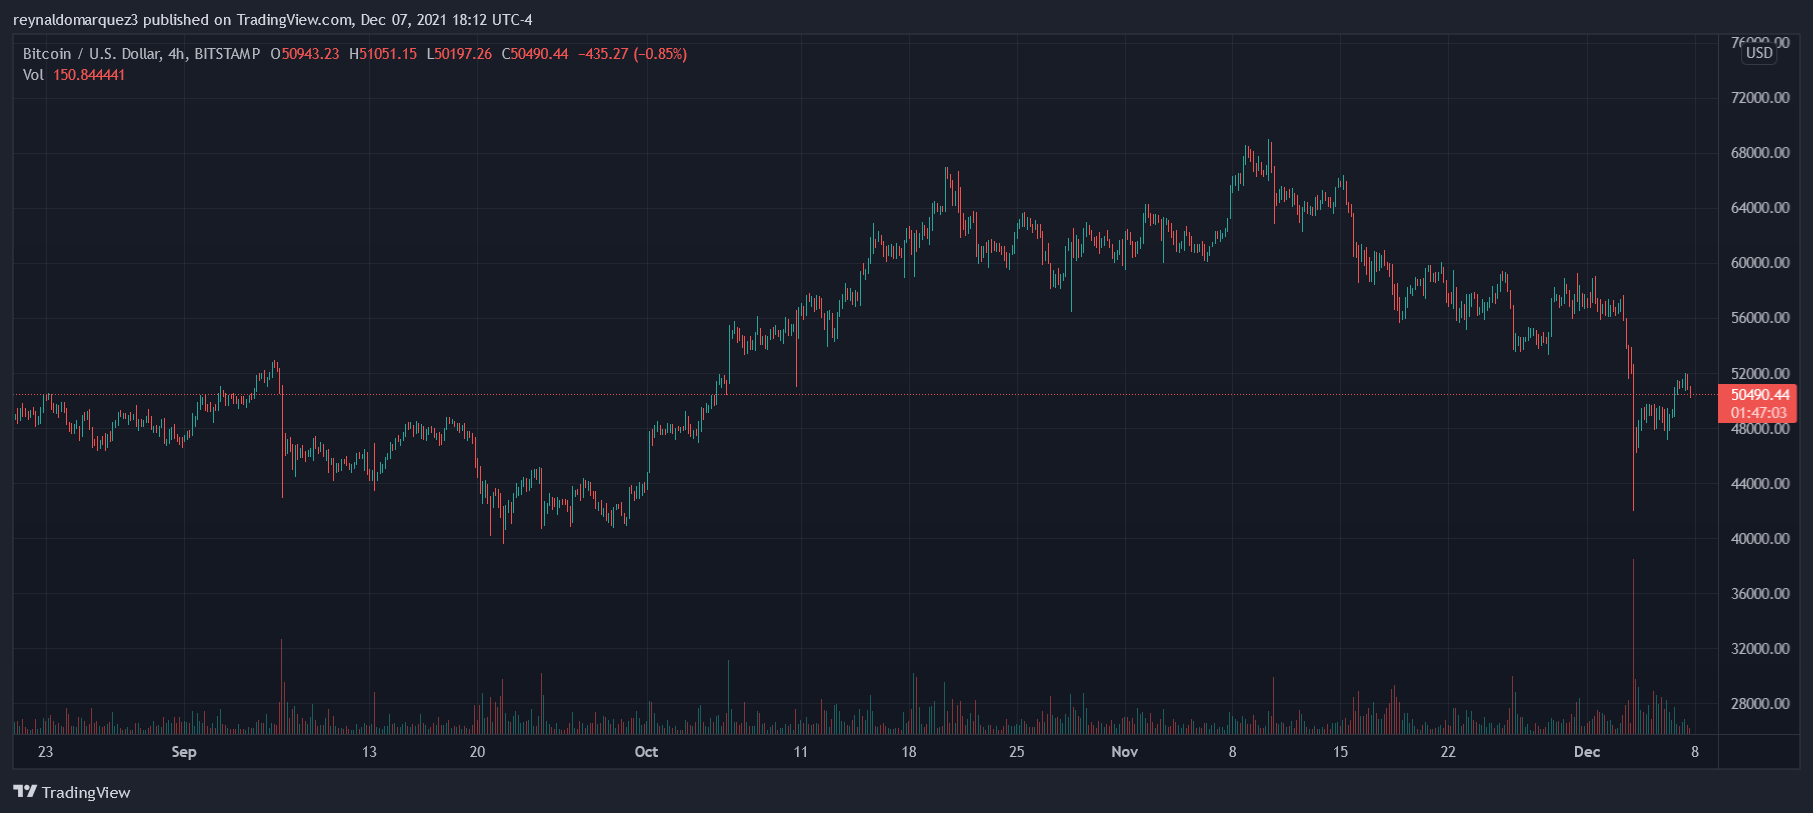This screenshot has height=813, width=1813.
Task: Click the change value −435.27 (−0.85%)
Action: [x=633, y=54]
